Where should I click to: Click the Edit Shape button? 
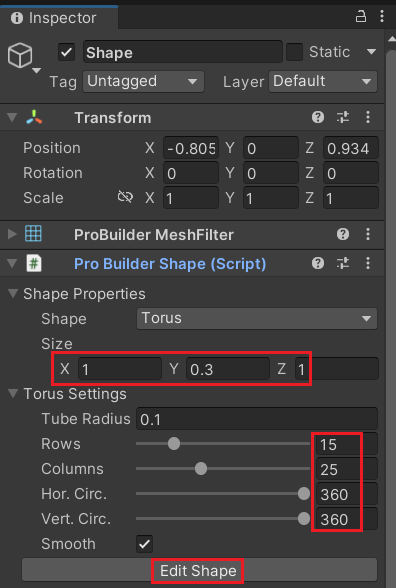pos(199,571)
